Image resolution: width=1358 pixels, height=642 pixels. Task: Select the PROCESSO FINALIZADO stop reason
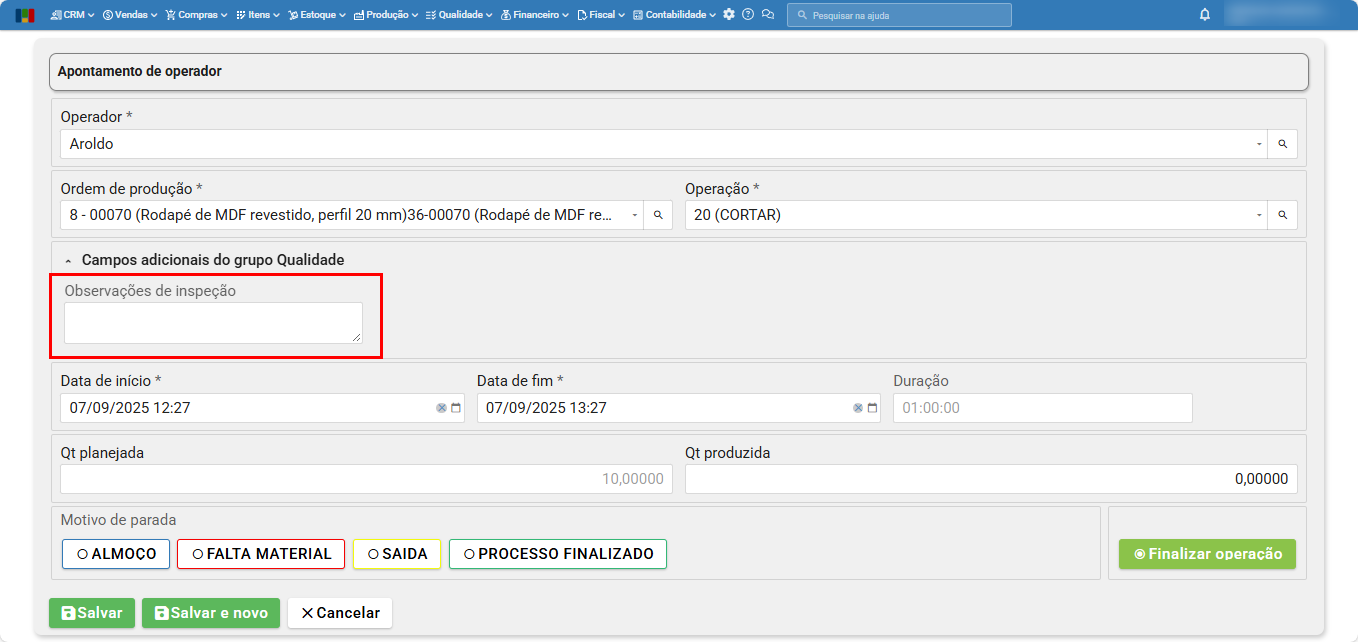[558, 554]
